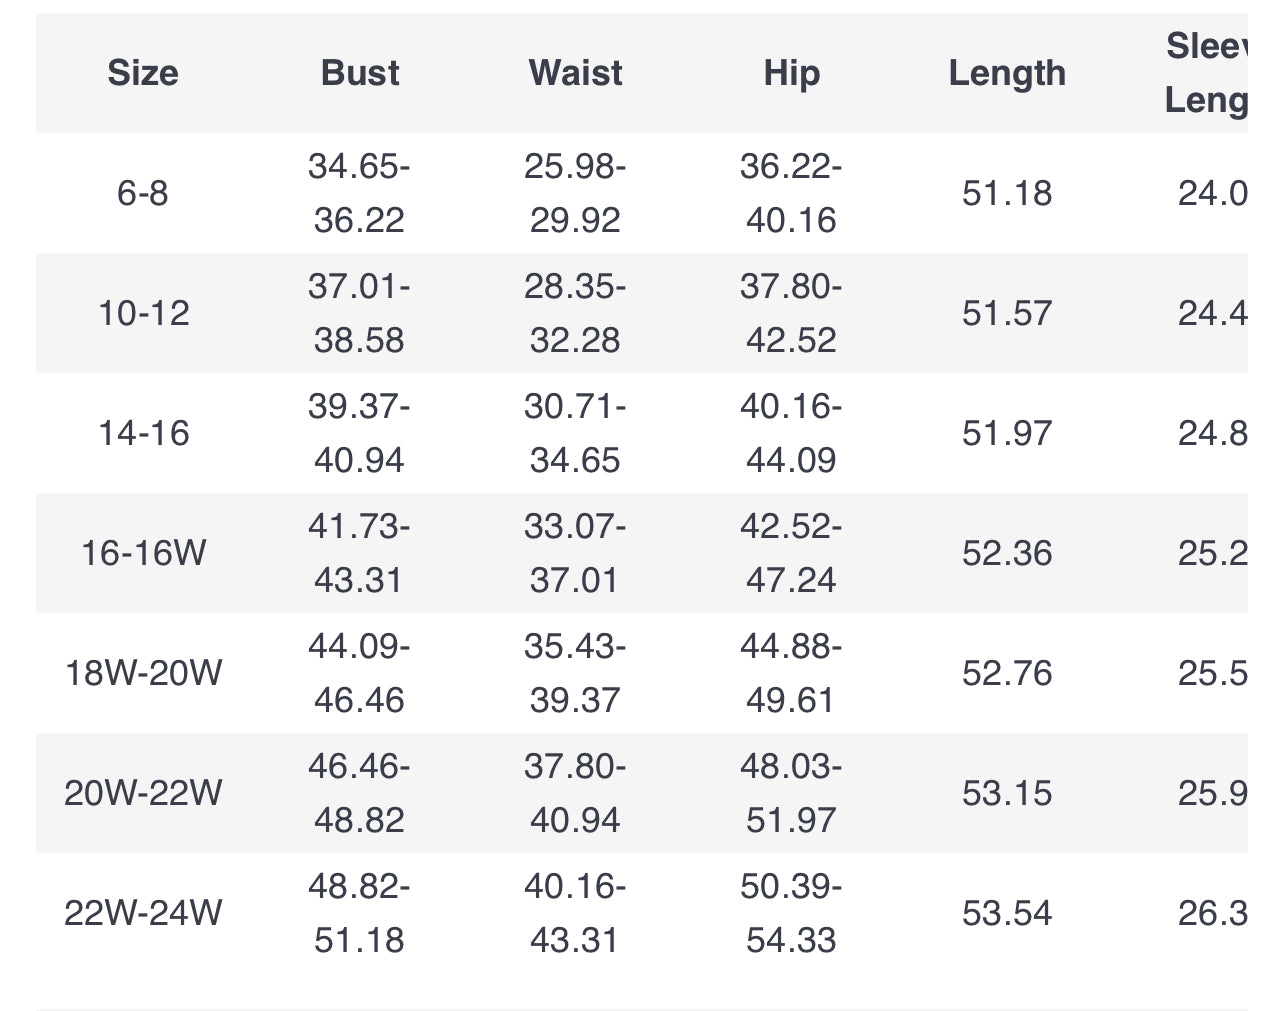
Task: Select the 22W-24W size row label
Action: click(143, 913)
